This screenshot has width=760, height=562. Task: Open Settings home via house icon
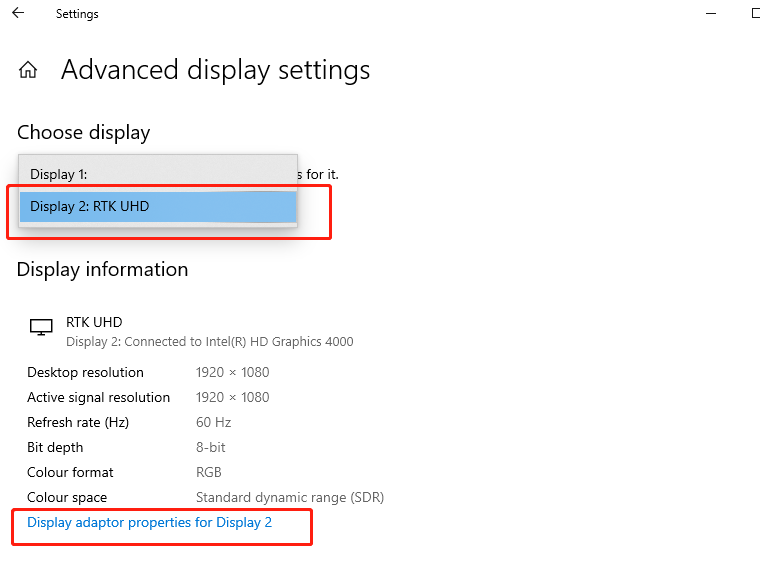28,70
